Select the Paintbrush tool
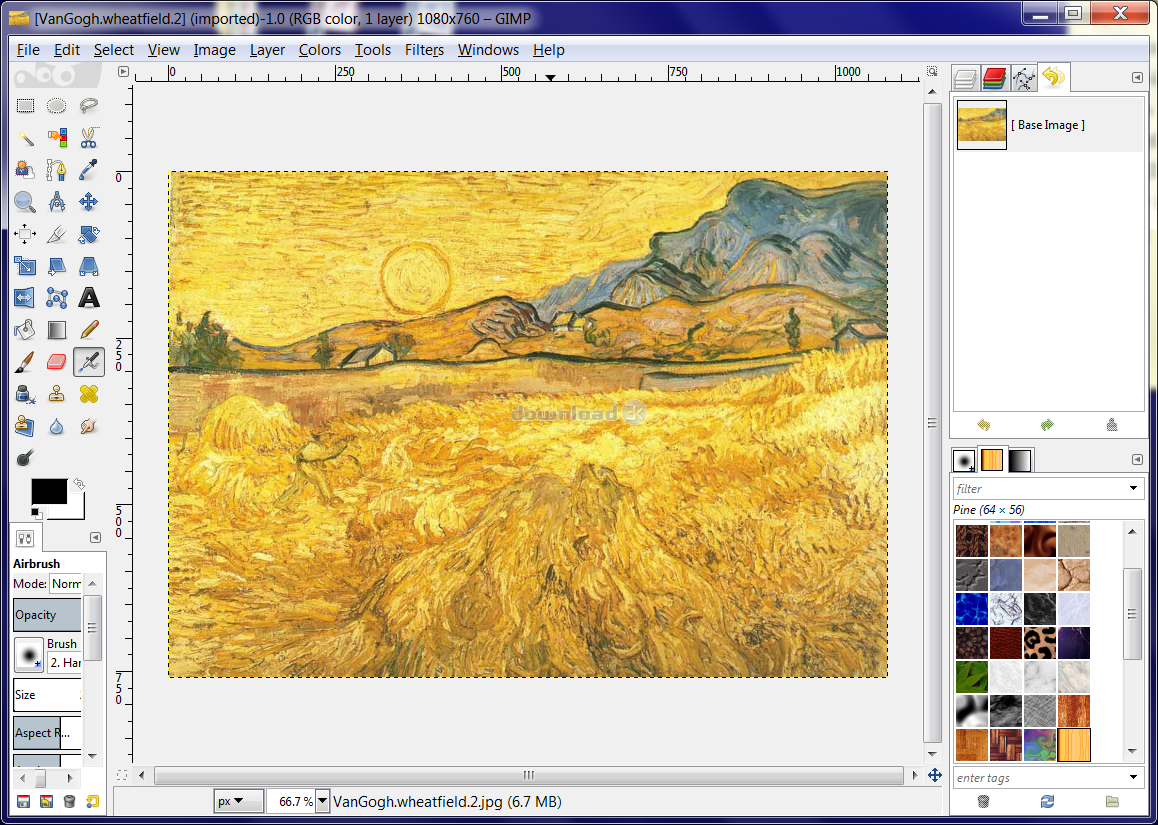 [x=25, y=361]
